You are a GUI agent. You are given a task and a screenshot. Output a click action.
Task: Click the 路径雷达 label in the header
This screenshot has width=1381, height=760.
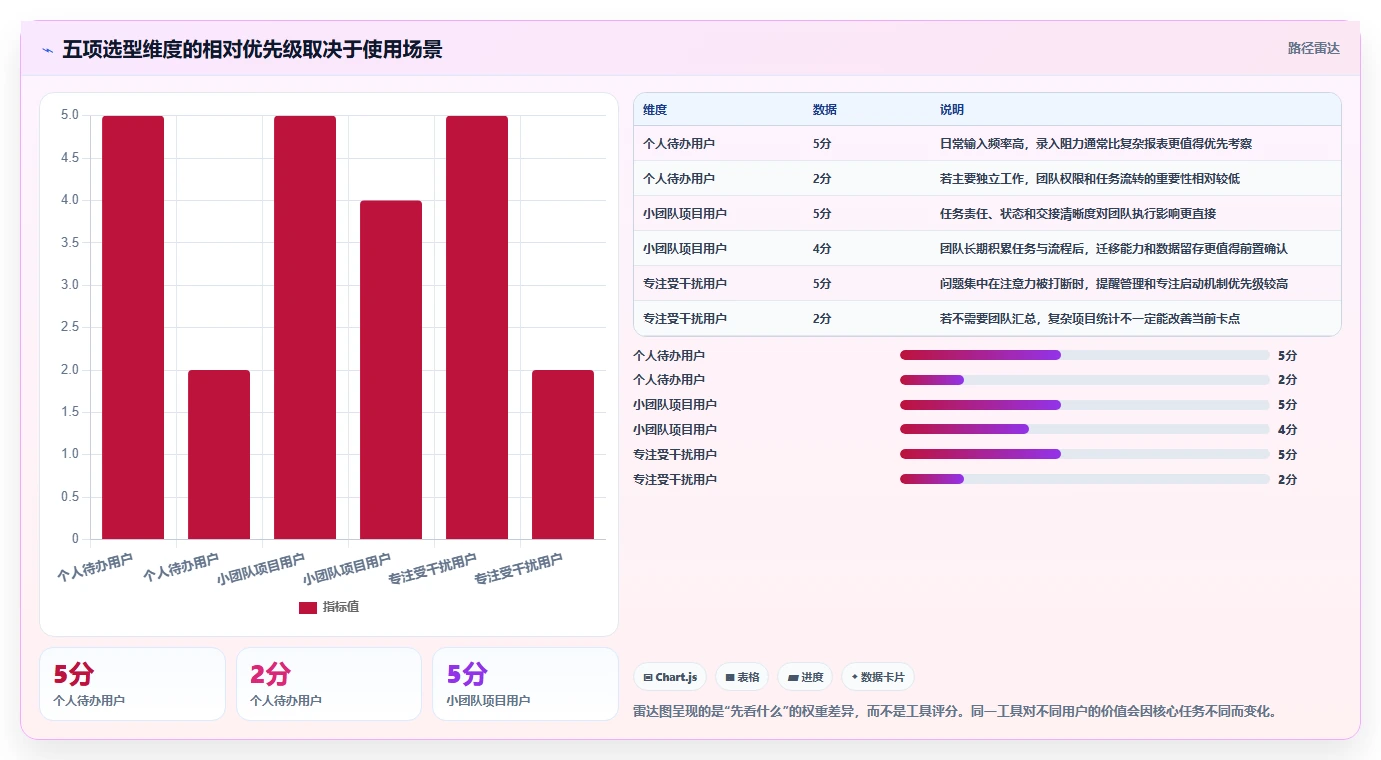[x=1313, y=48]
